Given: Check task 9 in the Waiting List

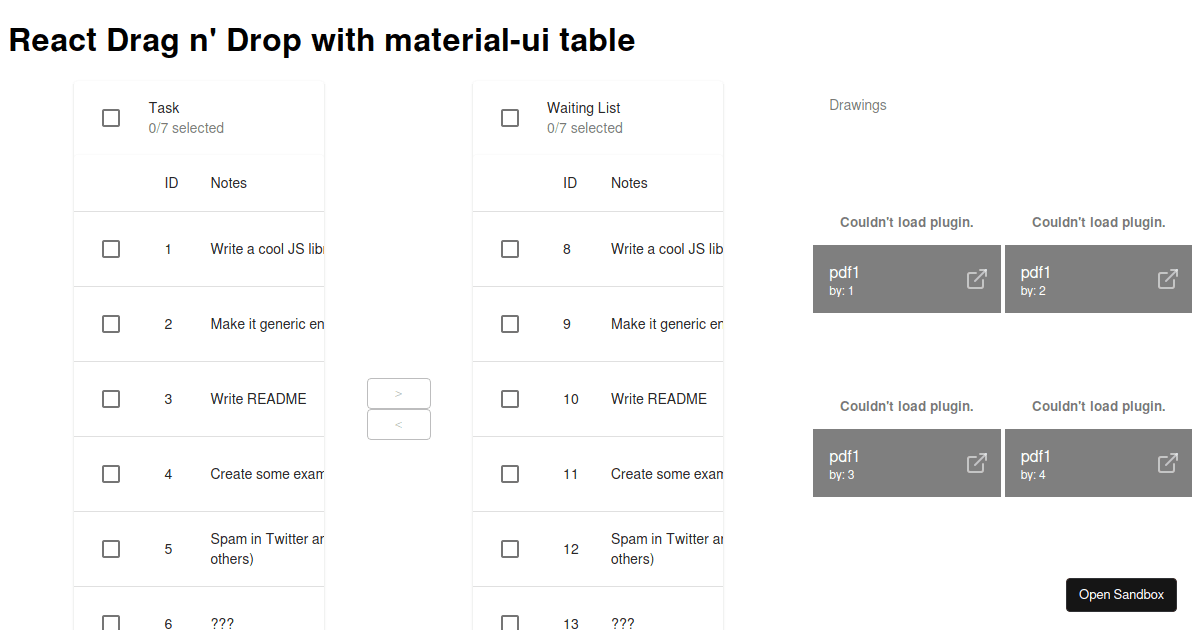Looking at the screenshot, I should click(510, 323).
